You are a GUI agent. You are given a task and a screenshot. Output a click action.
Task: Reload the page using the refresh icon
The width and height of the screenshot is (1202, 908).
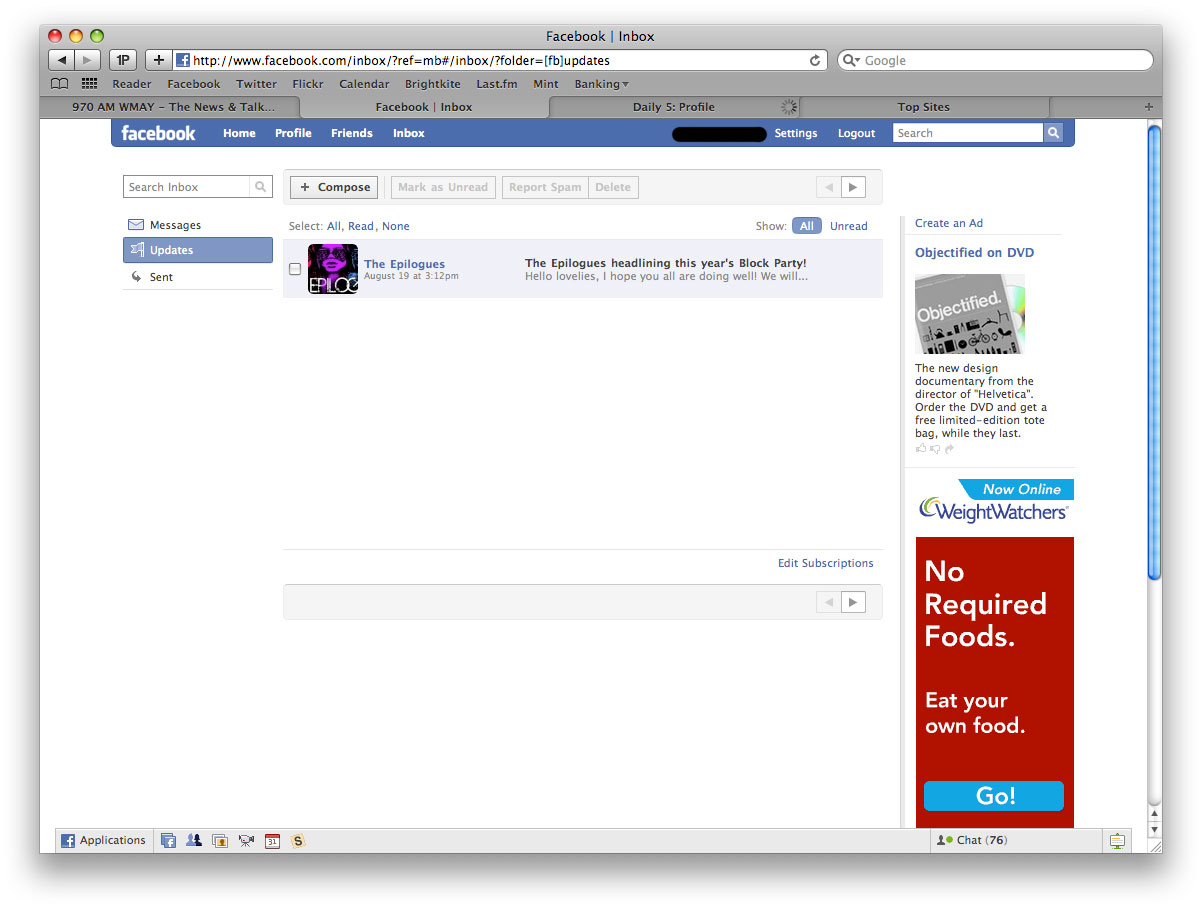pyautogui.click(x=815, y=60)
